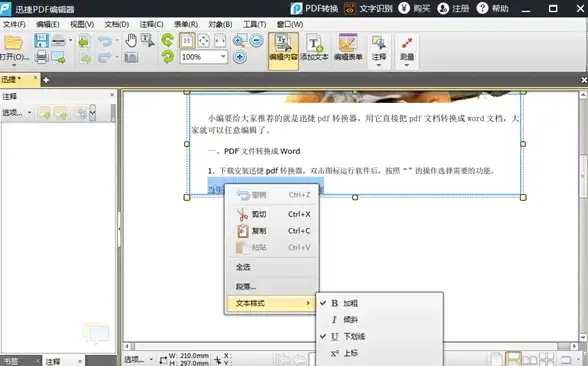The image size is (588, 366).
Task: Click 注册 register in the title bar
Action: tap(453, 8)
